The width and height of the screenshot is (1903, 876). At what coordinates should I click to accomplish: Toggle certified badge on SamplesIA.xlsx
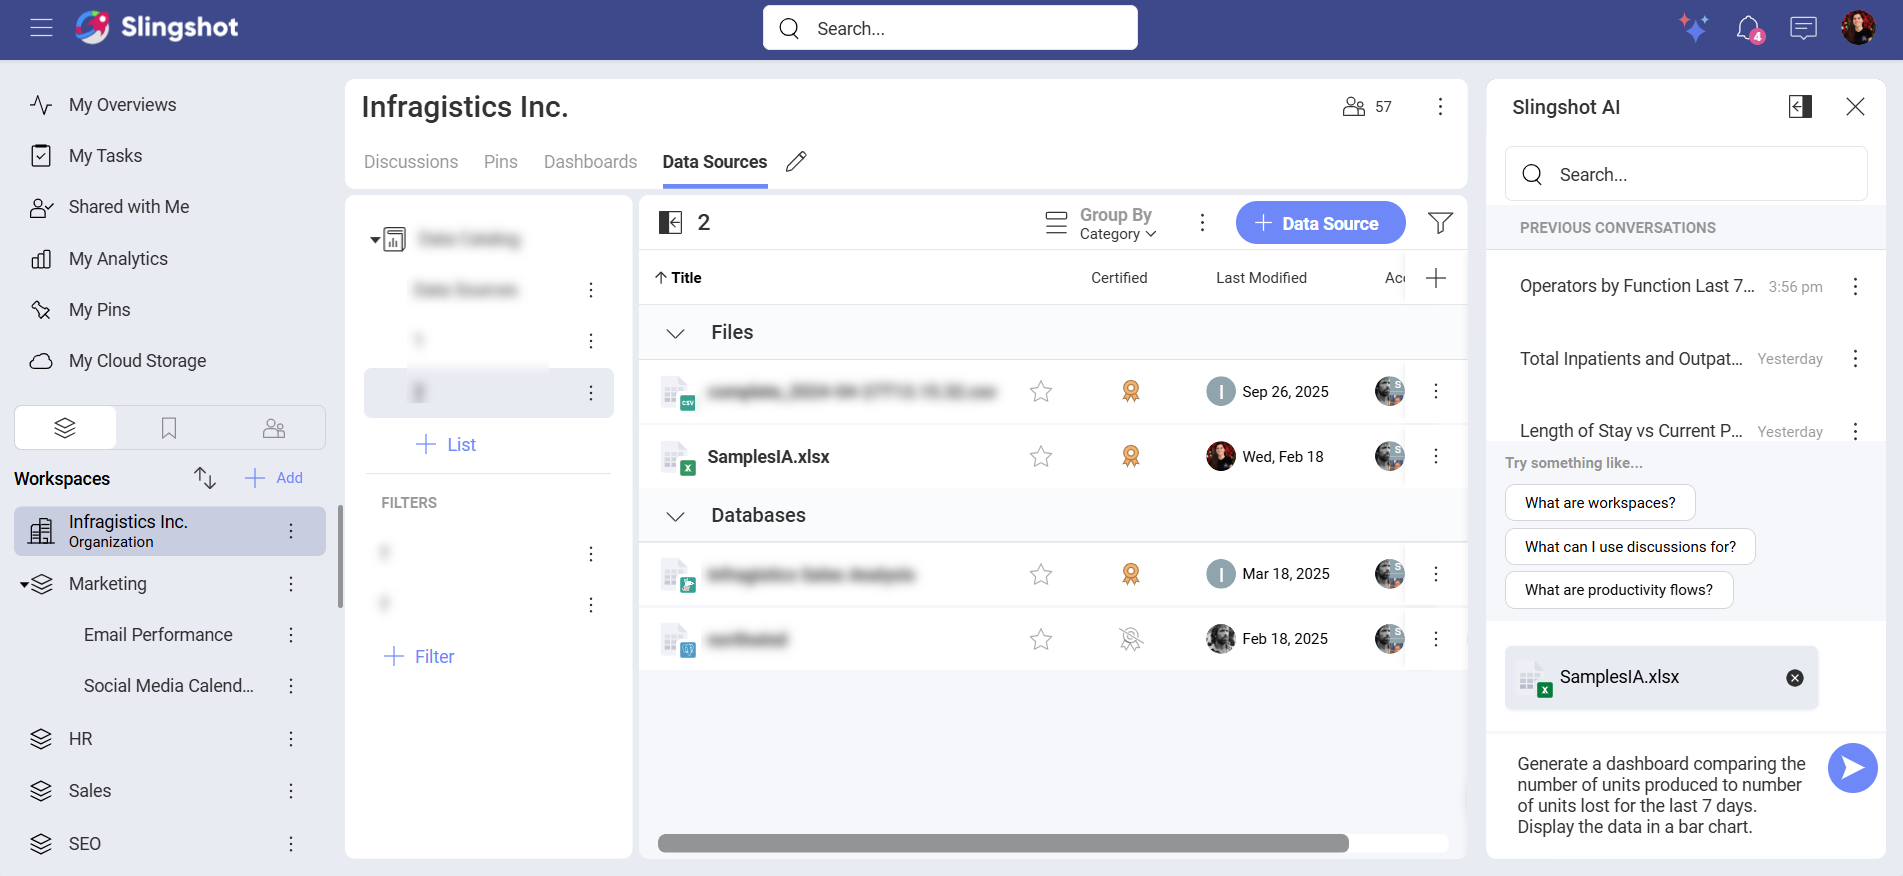point(1131,457)
